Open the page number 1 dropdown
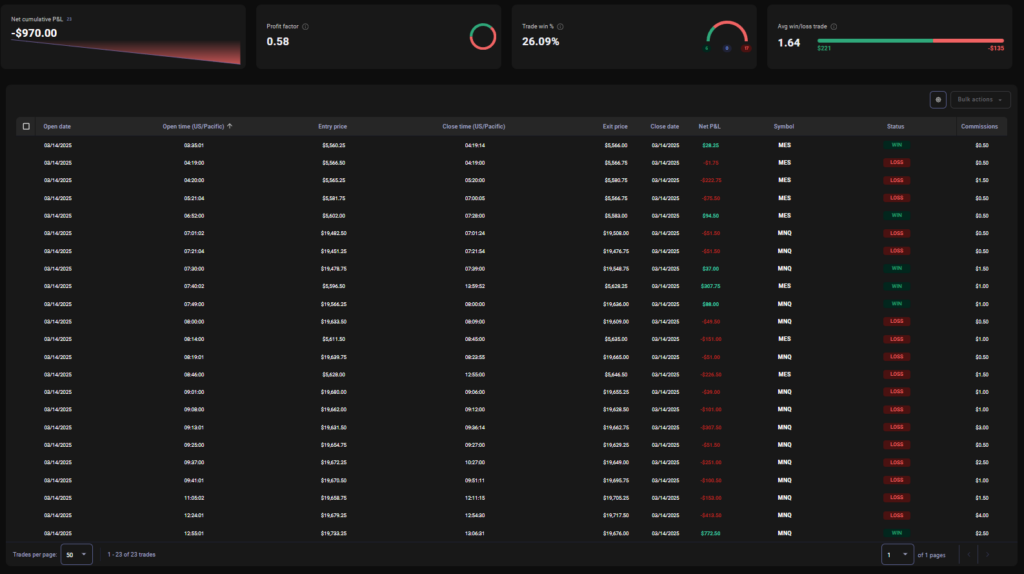This screenshot has width=1024, height=574. [897, 554]
